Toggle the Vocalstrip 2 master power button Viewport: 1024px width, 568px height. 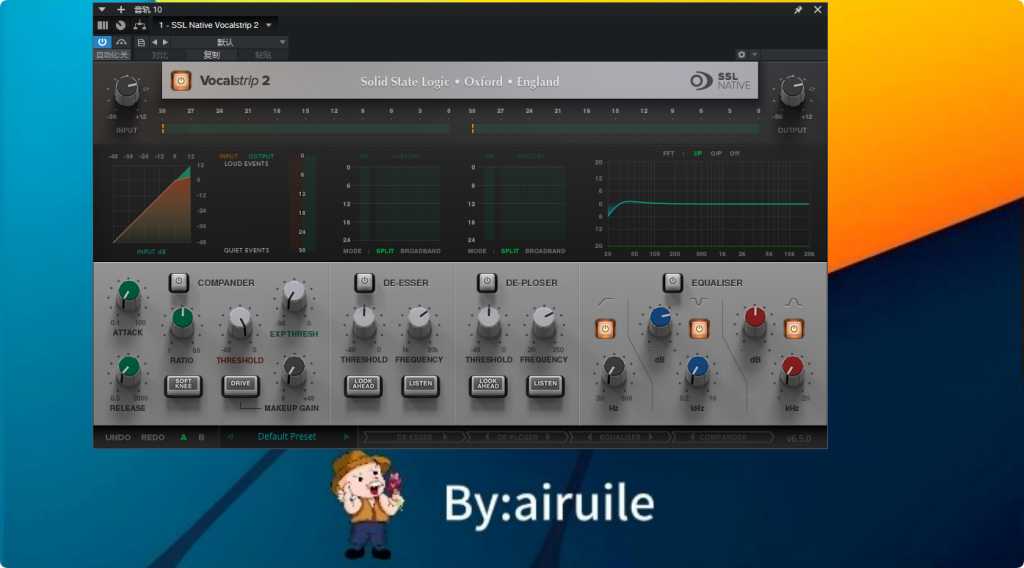click(181, 80)
